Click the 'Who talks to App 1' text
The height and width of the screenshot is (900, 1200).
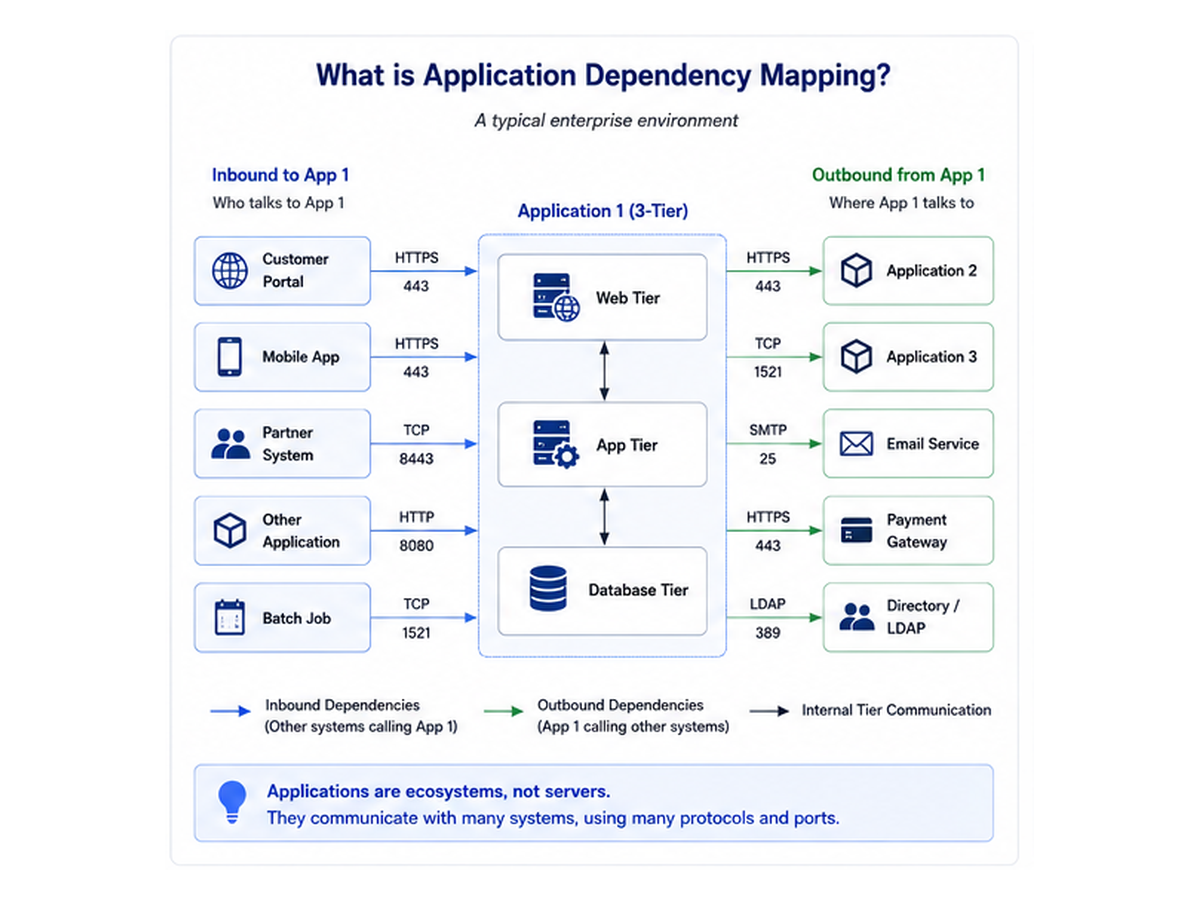(x=281, y=203)
